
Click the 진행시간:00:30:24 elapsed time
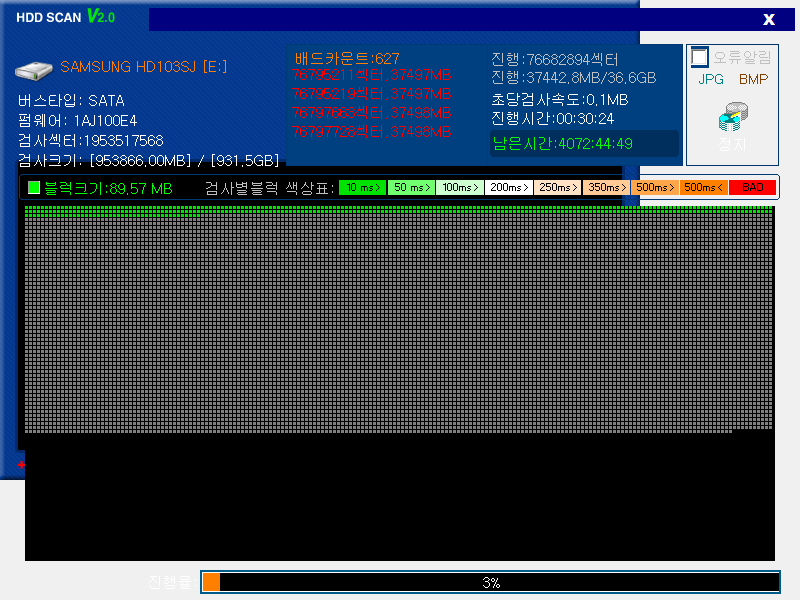(553, 119)
